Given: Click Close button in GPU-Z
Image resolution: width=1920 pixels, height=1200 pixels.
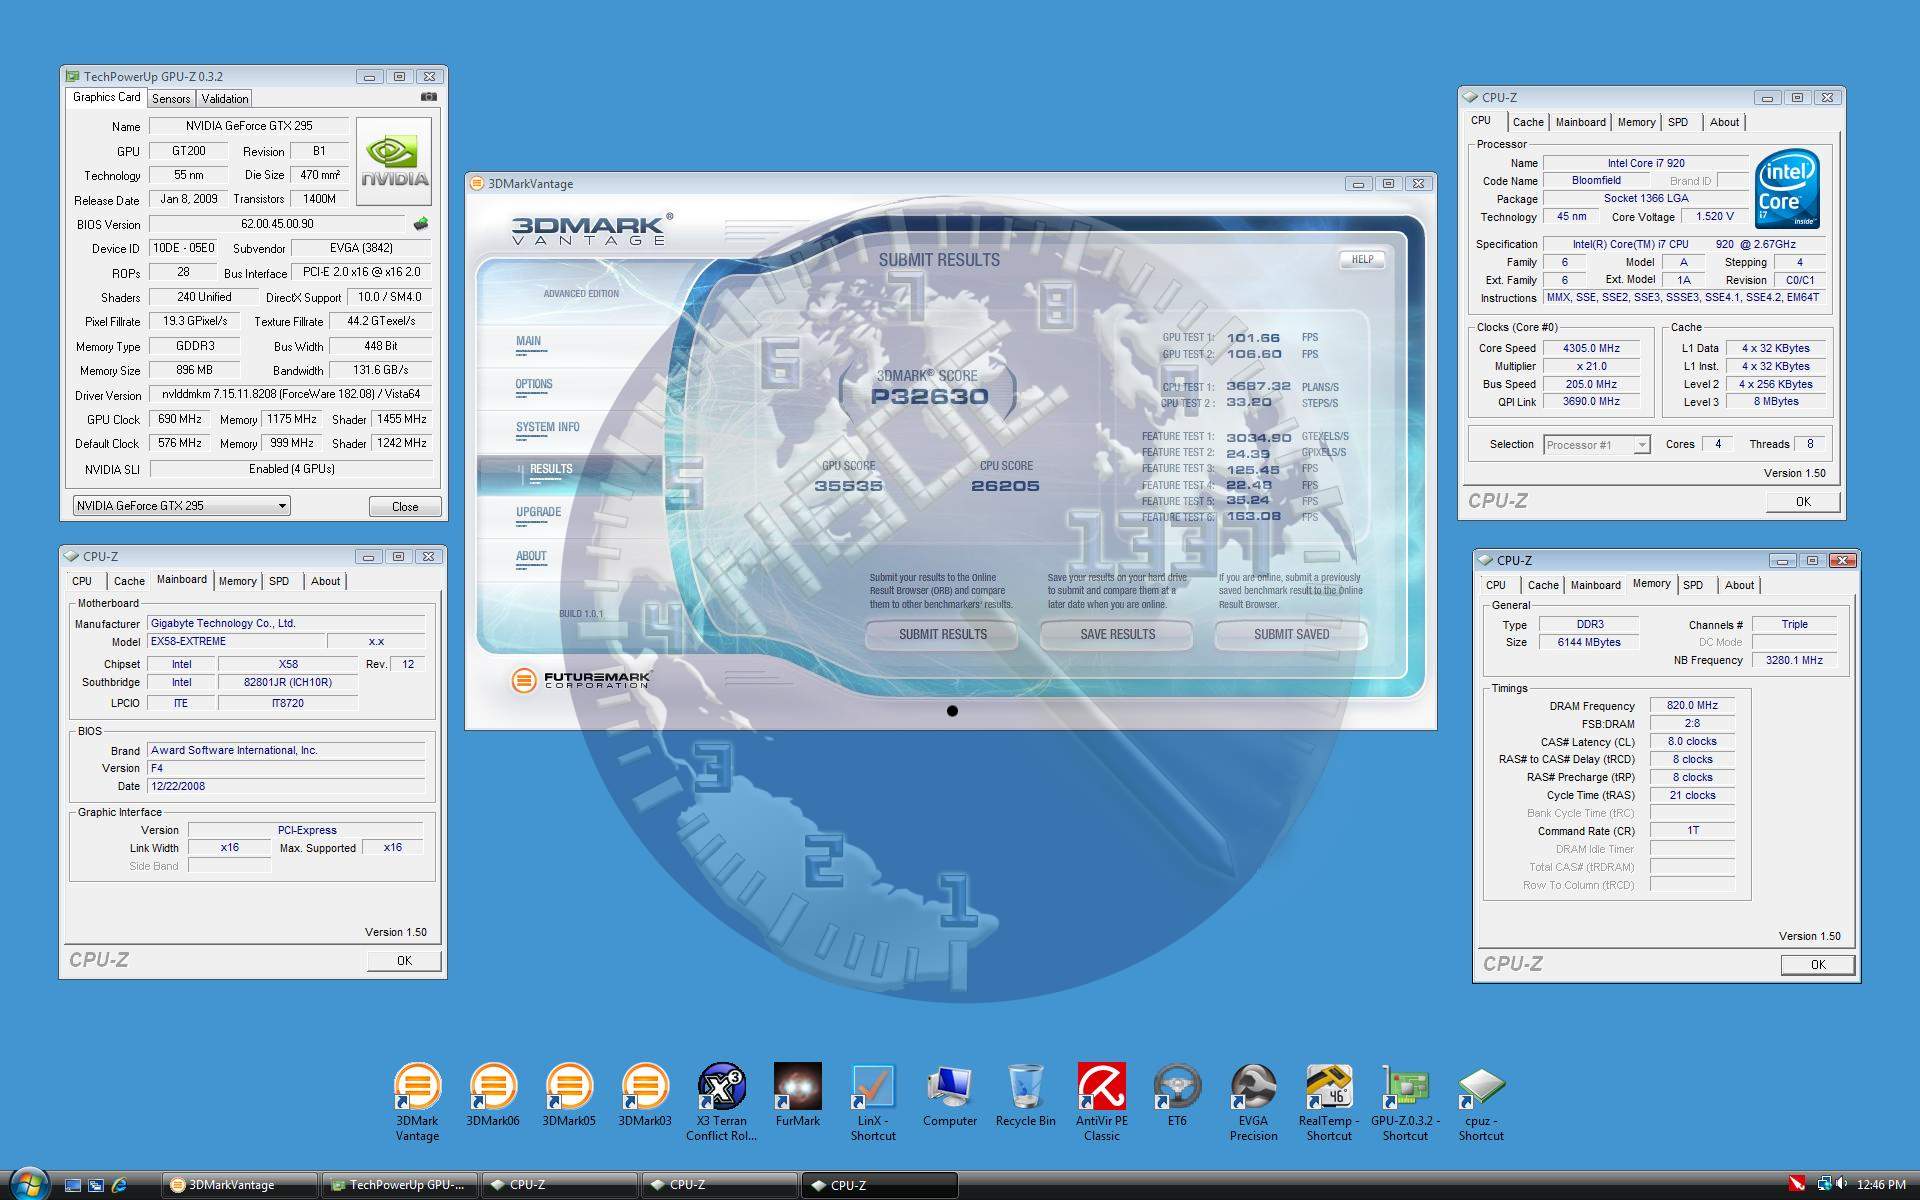Looking at the screenshot, I should [x=405, y=507].
